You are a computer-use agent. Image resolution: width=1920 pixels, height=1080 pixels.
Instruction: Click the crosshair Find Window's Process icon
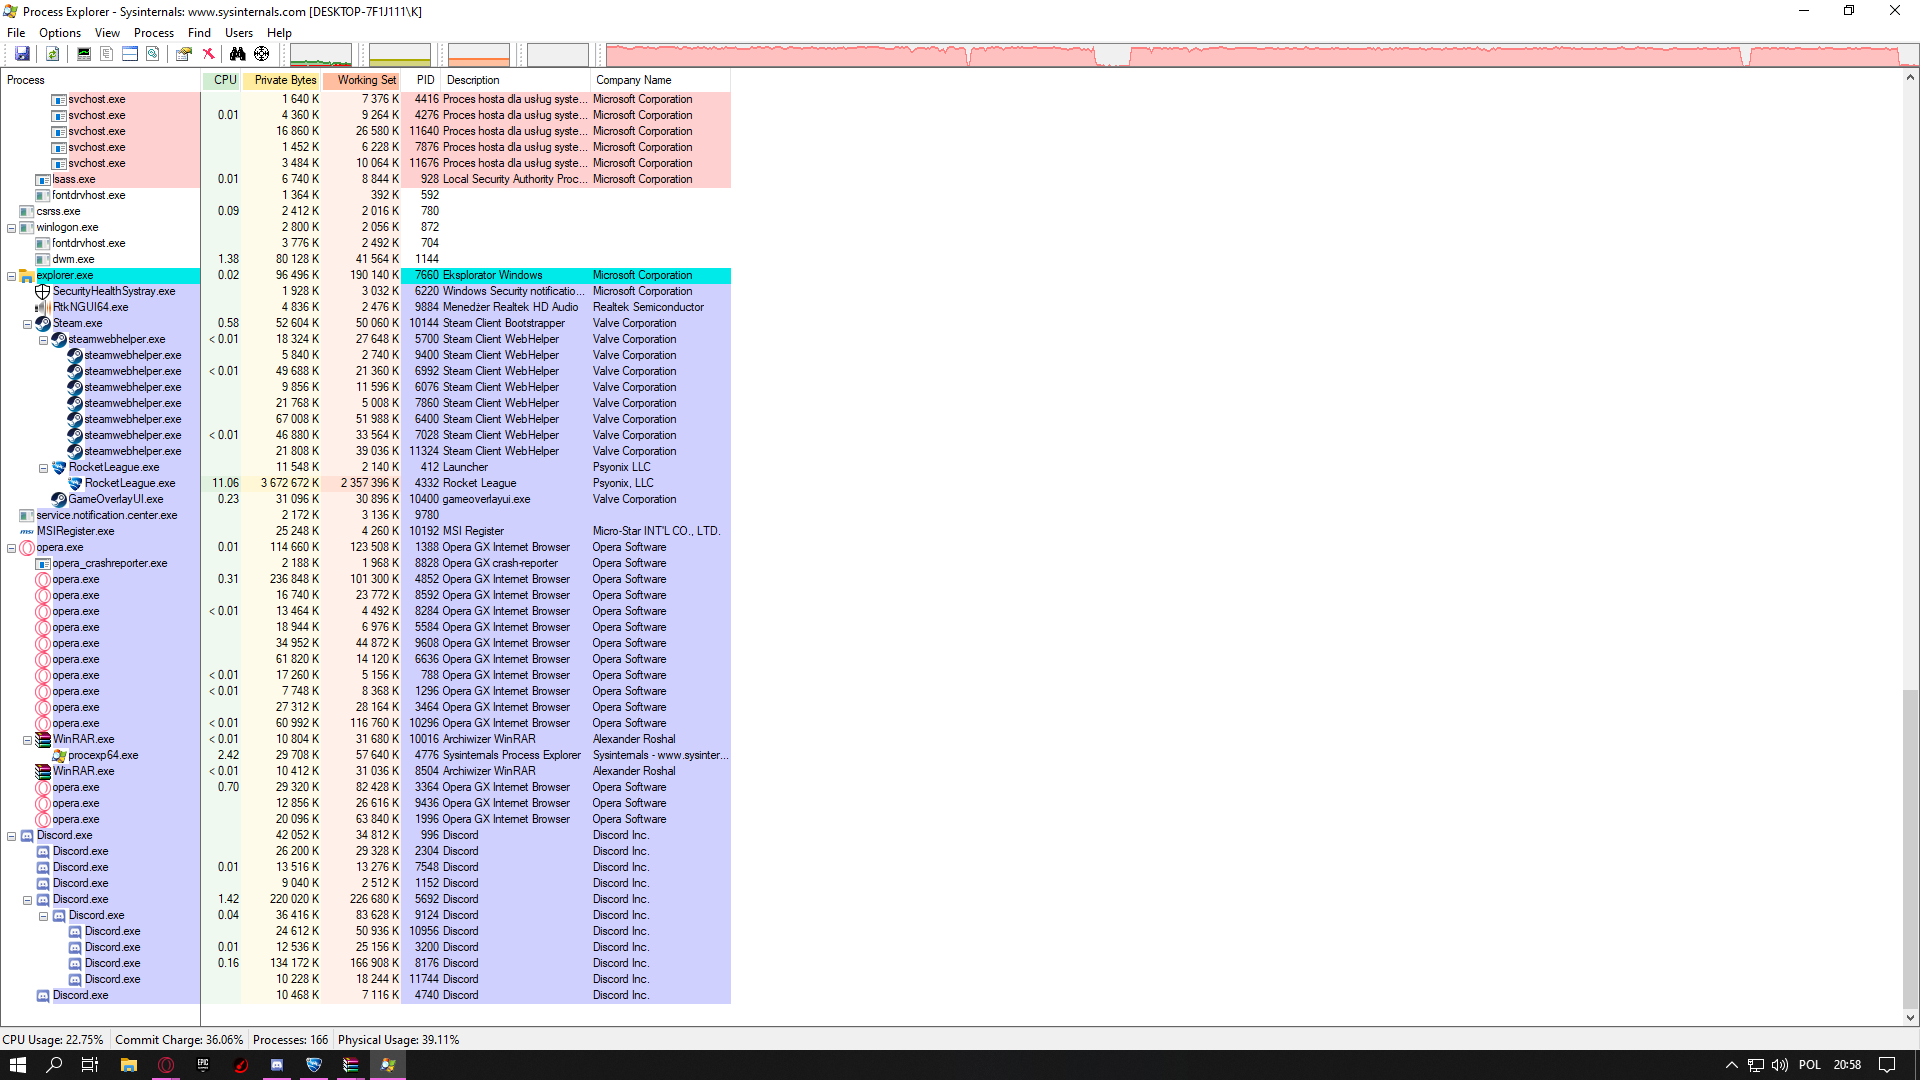[262, 54]
